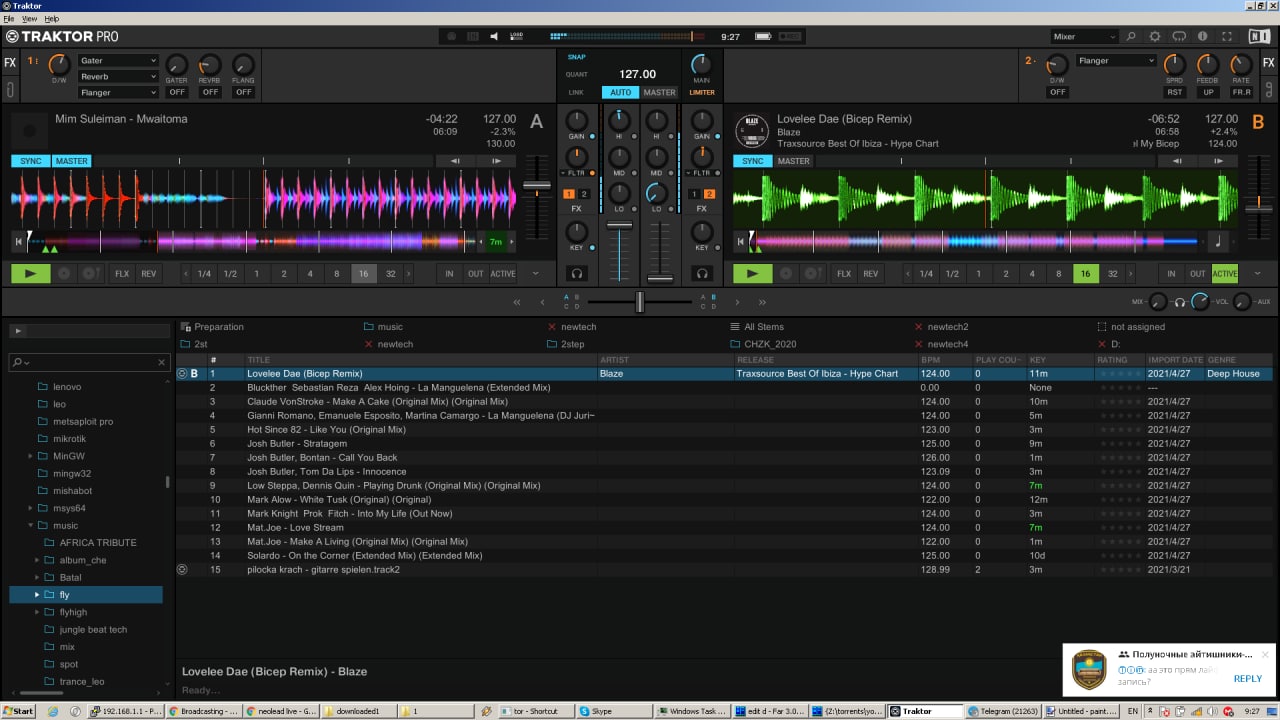
Task: Click the loop recorder icon below left FX
Action: tap(10, 90)
